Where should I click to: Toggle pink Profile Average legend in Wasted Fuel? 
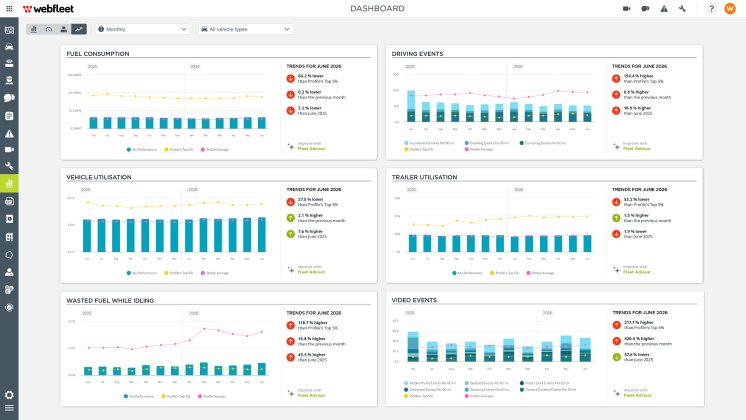pos(212,396)
